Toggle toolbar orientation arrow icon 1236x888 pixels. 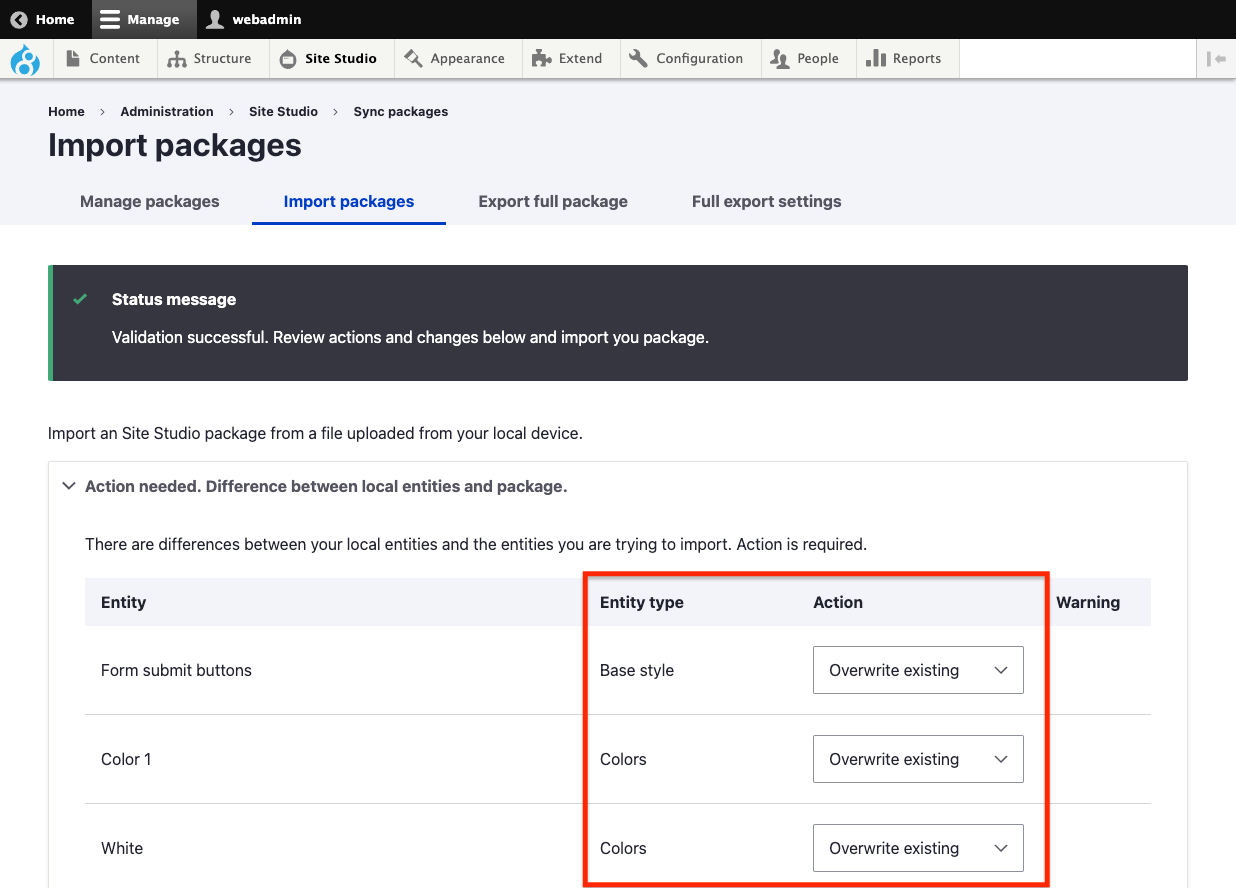coord(1216,59)
